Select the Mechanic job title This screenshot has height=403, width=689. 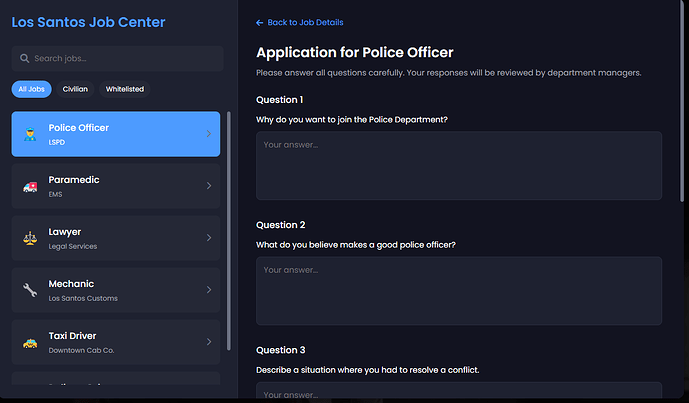pyautogui.click(x=71, y=284)
